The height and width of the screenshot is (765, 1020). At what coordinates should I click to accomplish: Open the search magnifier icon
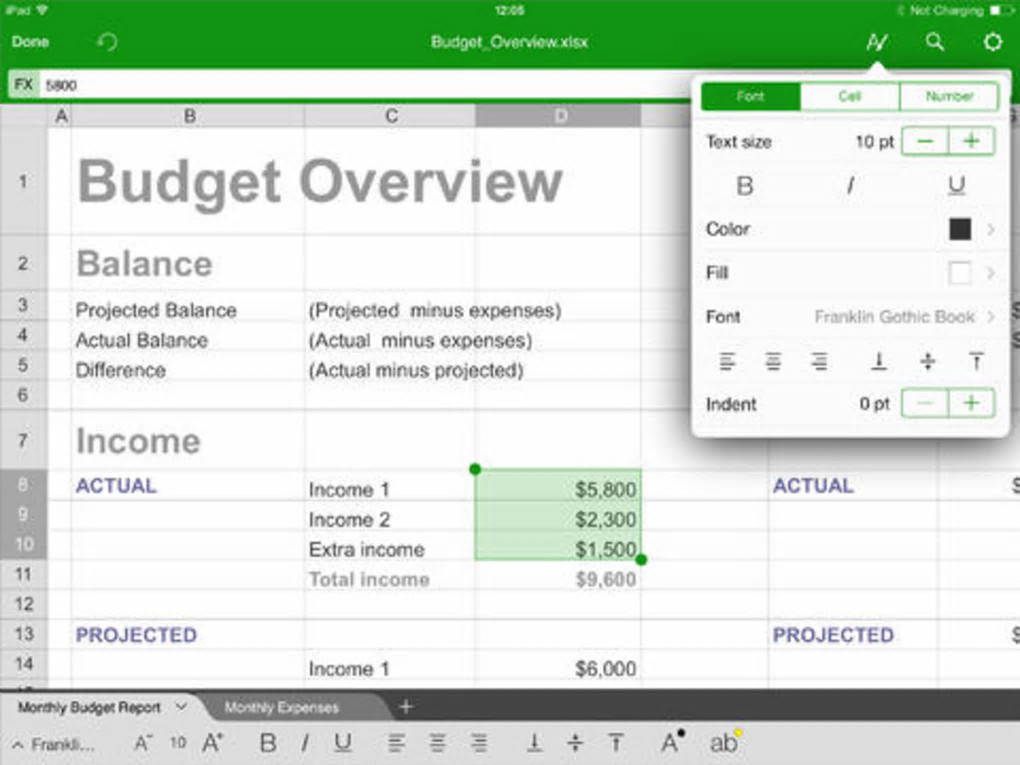[x=934, y=42]
